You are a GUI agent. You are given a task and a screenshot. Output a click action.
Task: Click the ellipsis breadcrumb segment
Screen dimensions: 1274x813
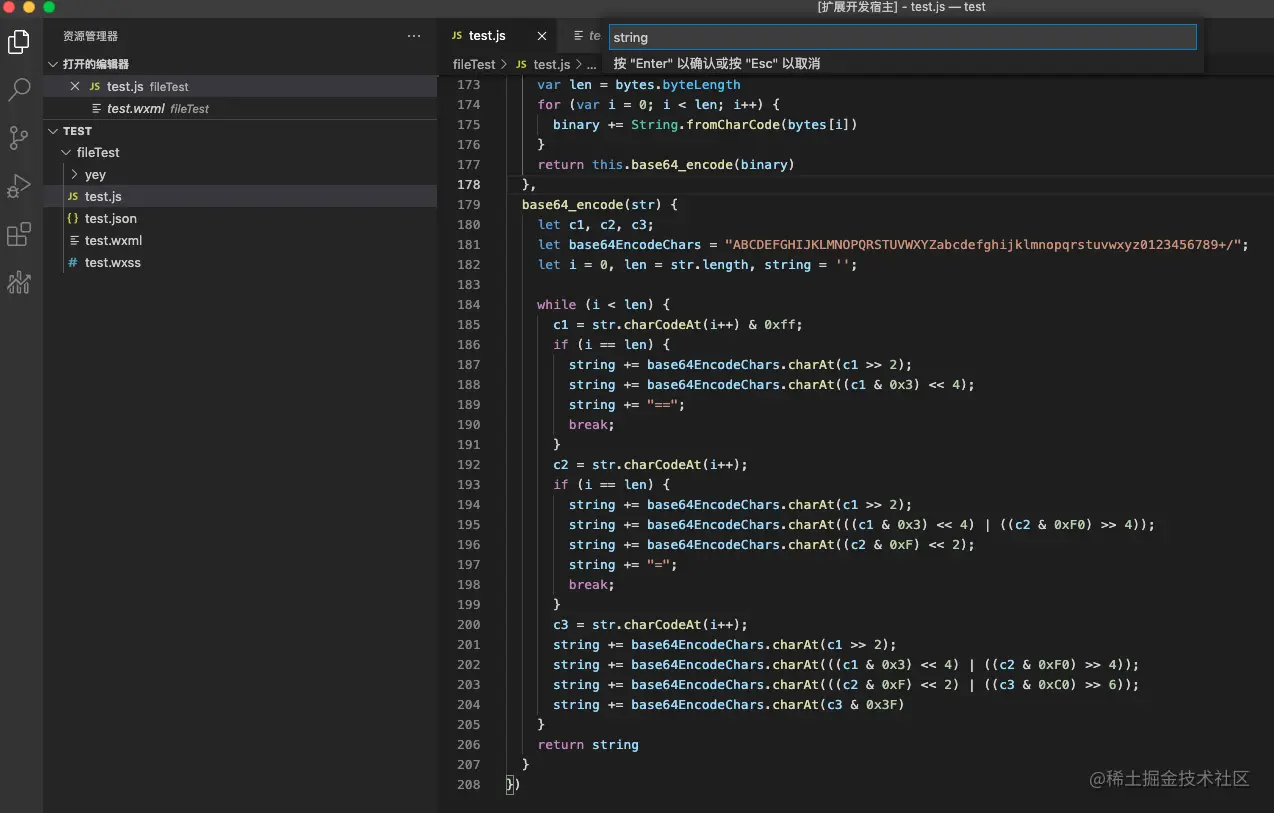pyautogui.click(x=591, y=65)
